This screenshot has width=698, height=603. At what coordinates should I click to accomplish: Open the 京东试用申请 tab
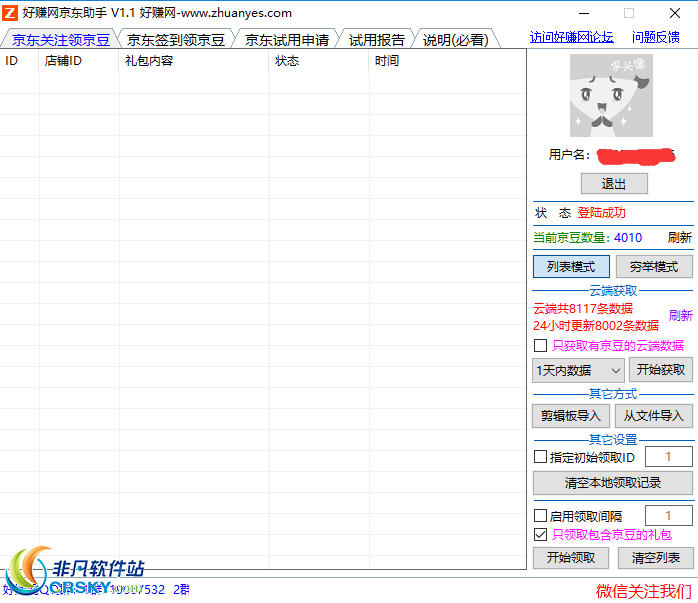coord(287,40)
